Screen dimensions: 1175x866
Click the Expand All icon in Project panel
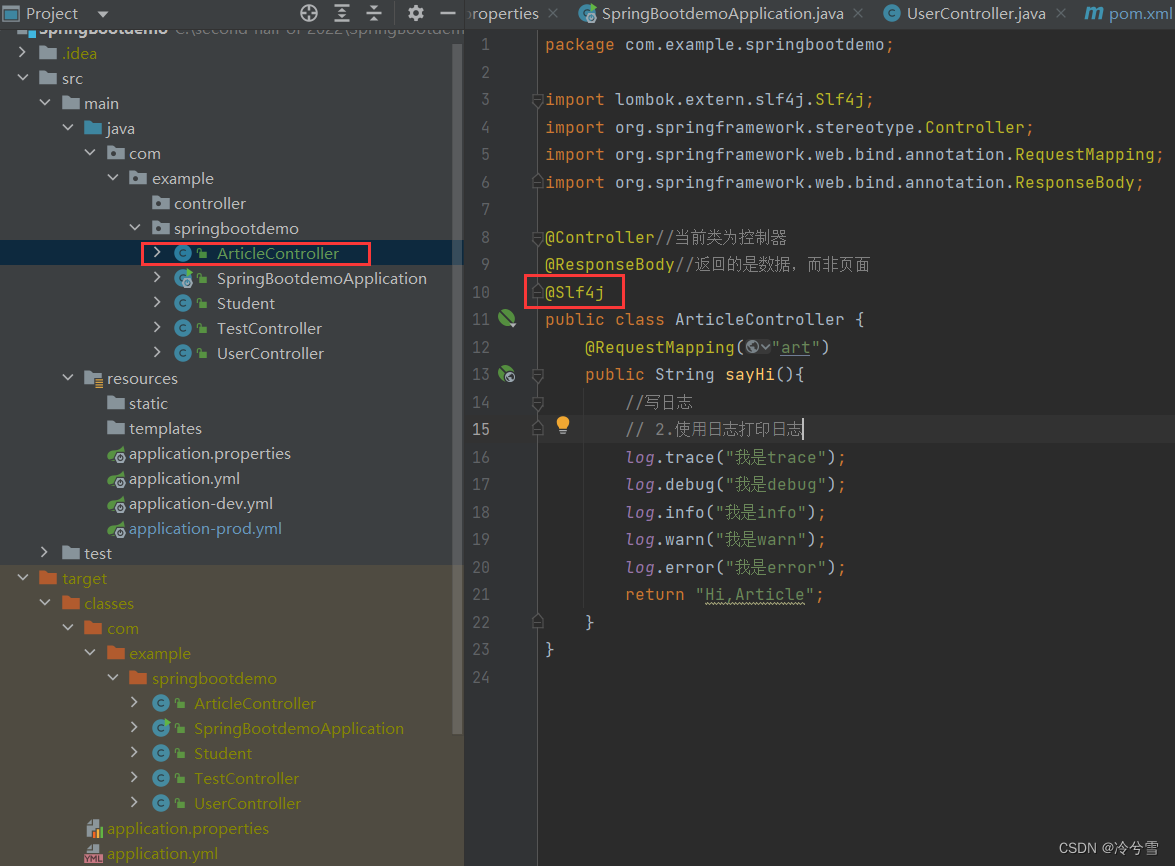pyautogui.click(x=342, y=13)
